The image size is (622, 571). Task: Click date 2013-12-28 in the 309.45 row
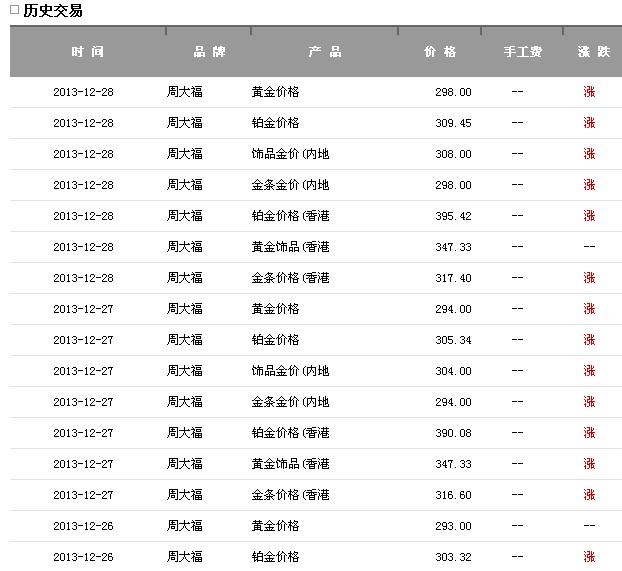[x=83, y=123]
